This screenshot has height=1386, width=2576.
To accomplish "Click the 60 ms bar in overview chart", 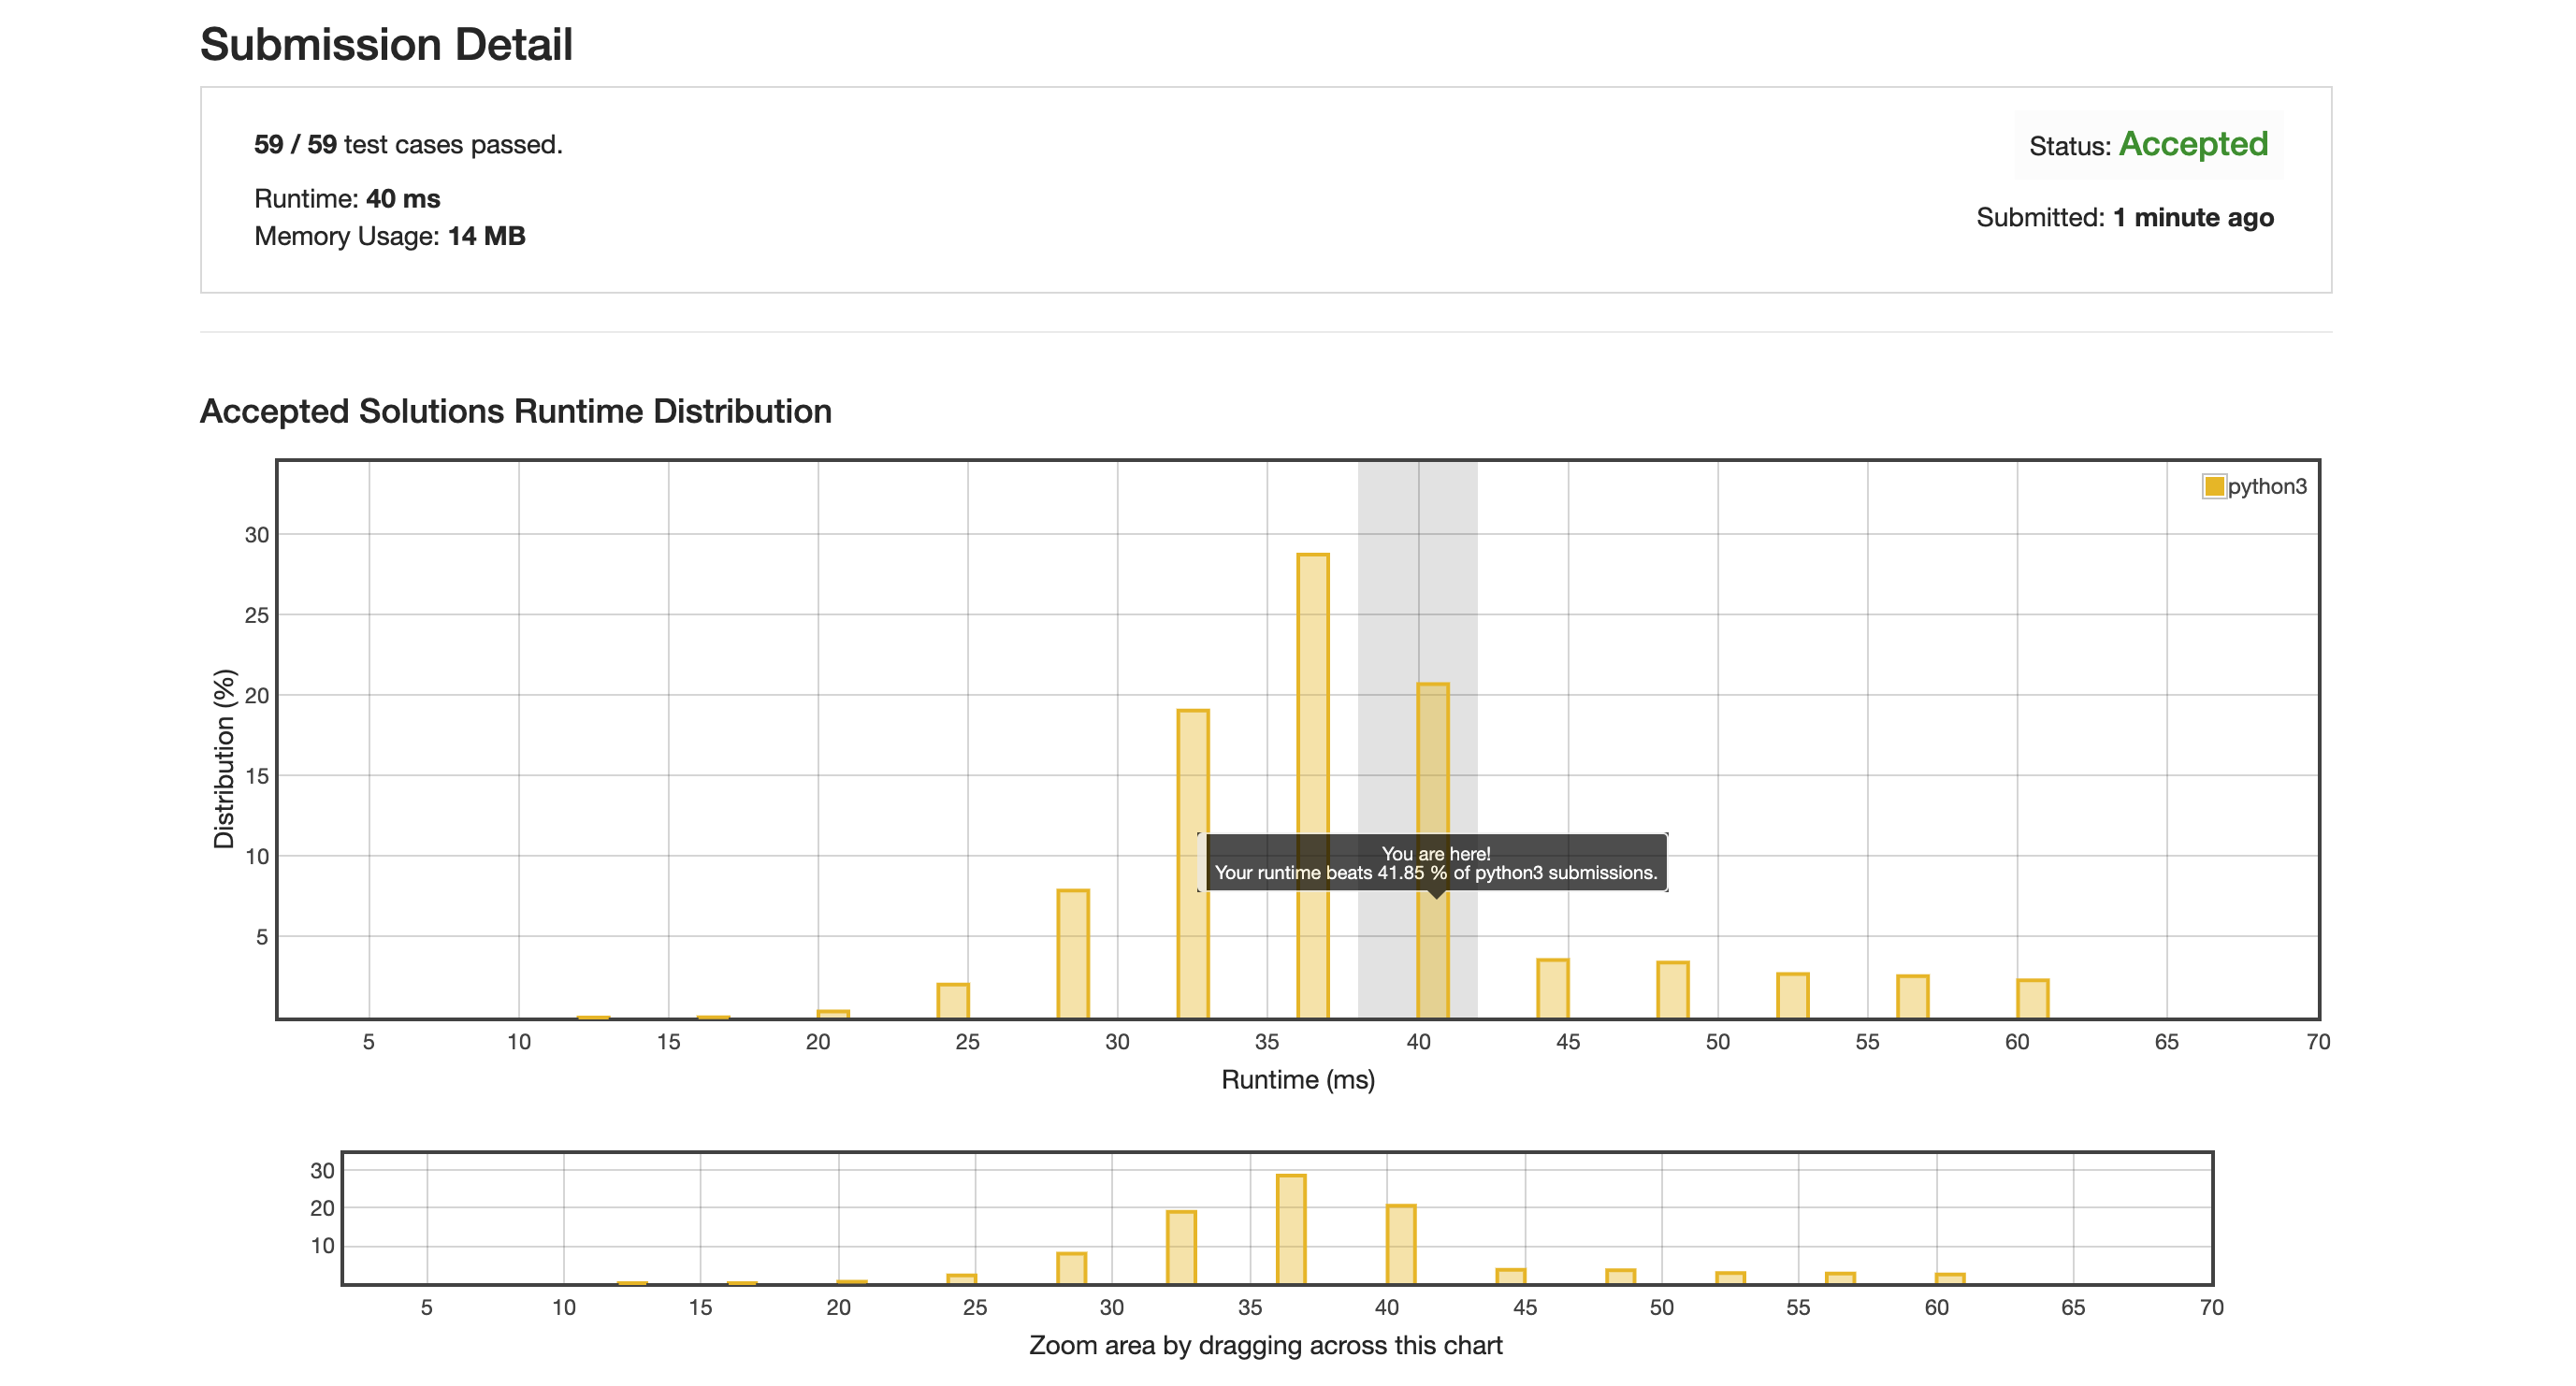I will (1949, 1278).
